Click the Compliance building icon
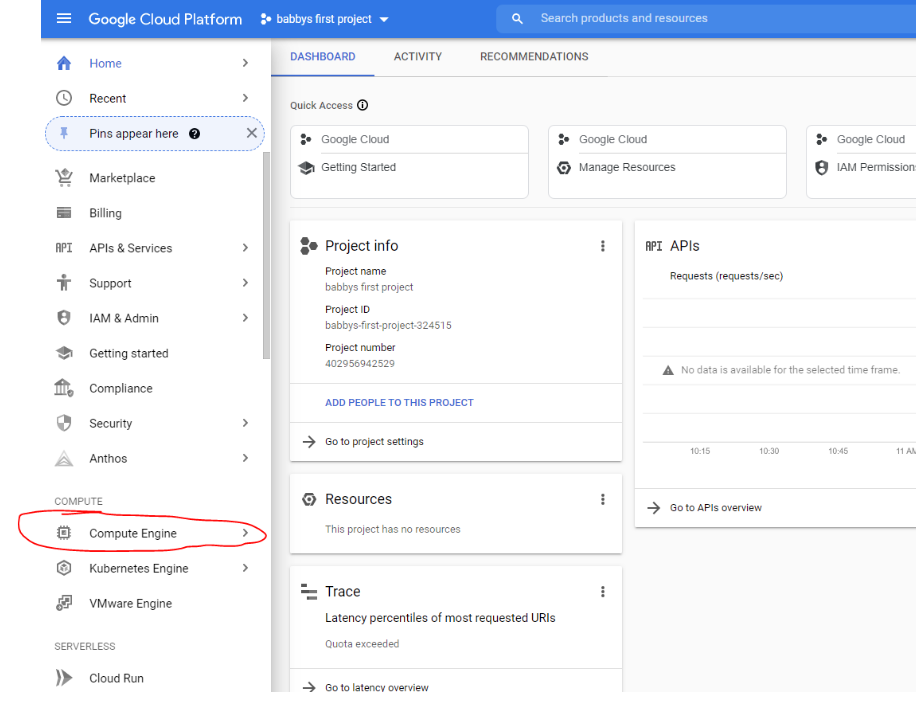Viewport: 916px width, 721px height. [64, 388]
